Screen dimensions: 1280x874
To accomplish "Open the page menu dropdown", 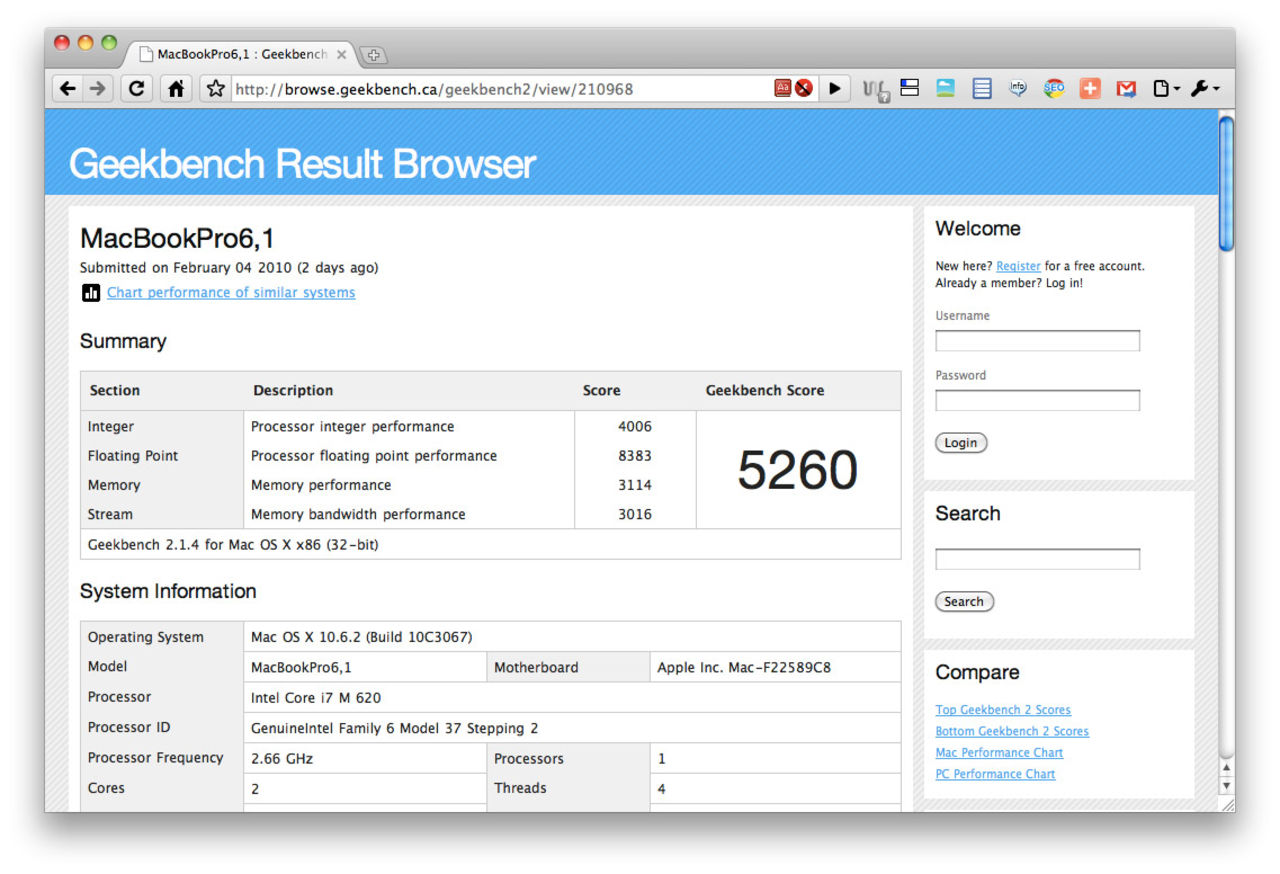I will (1166, 89).
